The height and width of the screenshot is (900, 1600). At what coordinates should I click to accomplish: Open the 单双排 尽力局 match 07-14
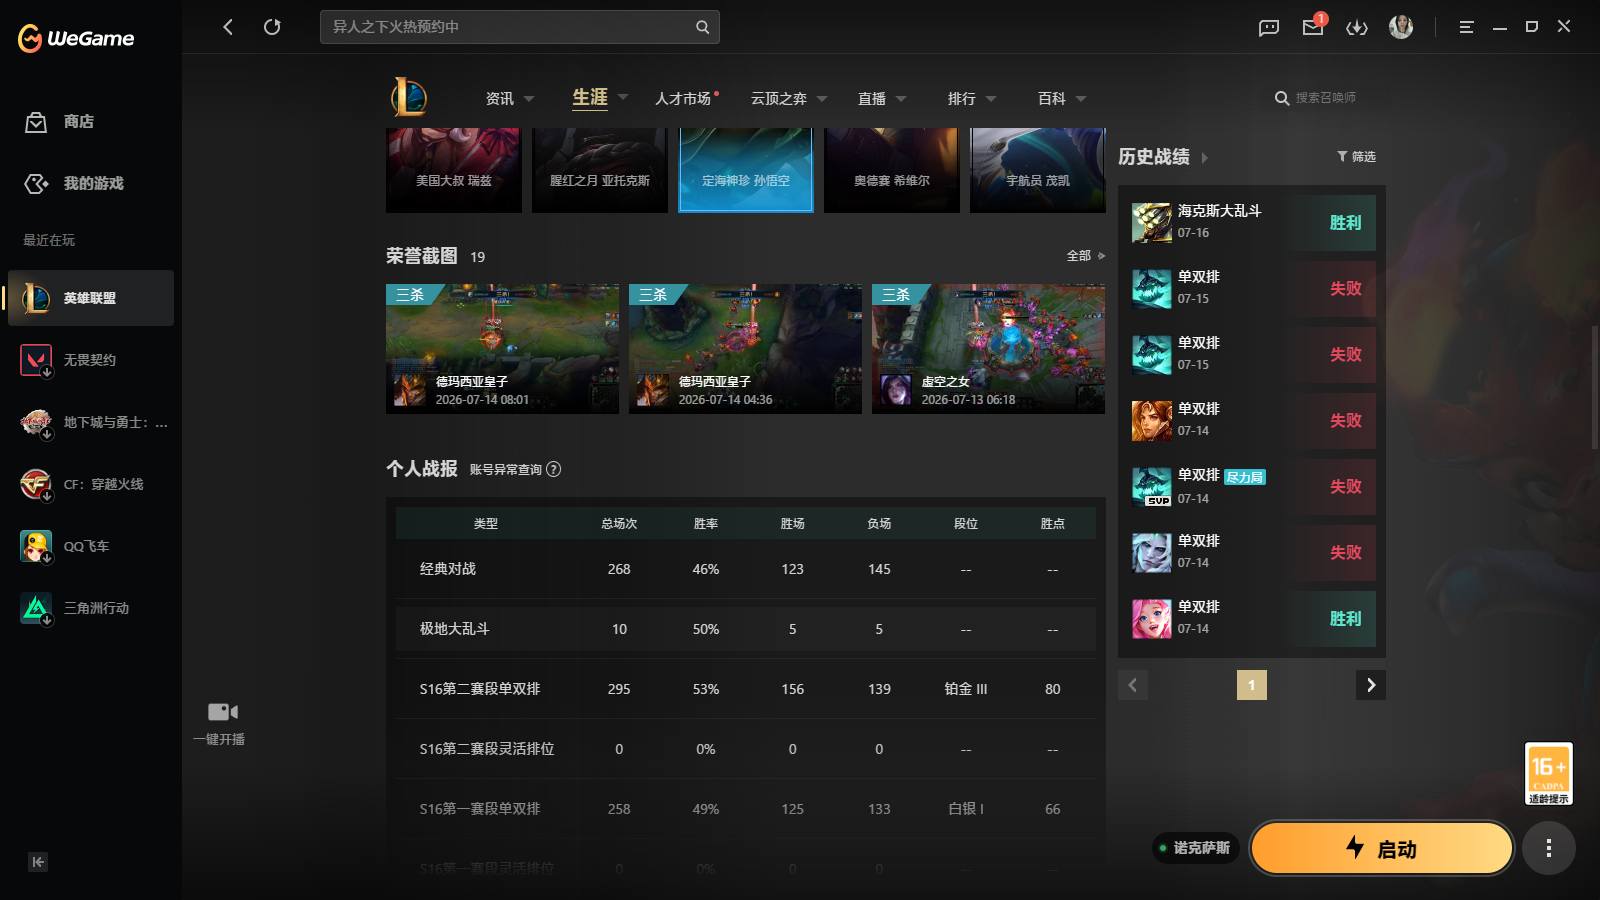(1252, 486)
